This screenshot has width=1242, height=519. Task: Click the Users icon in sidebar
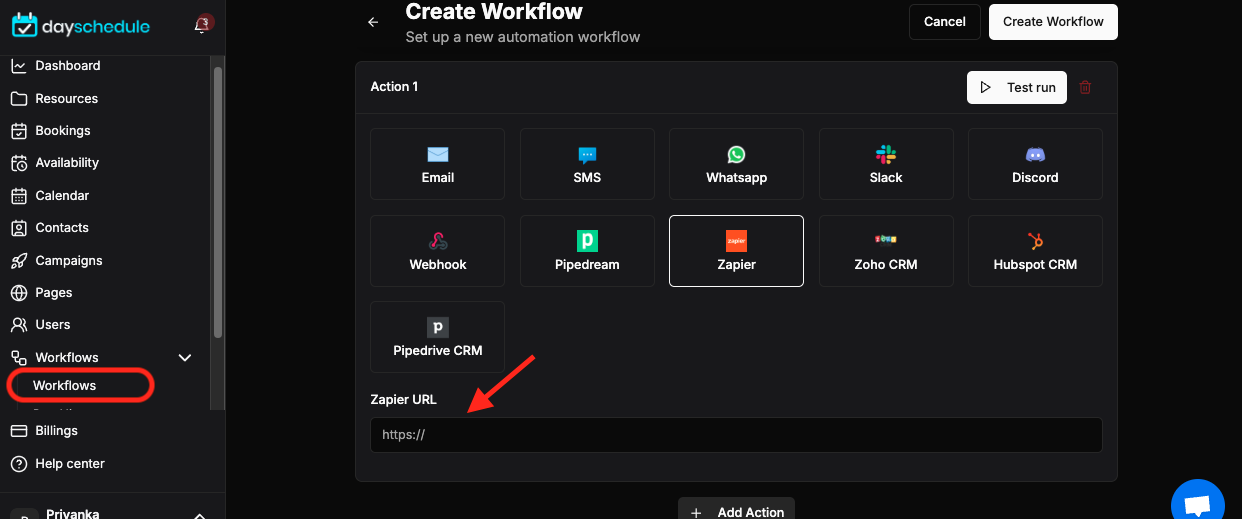coord(18,325)
